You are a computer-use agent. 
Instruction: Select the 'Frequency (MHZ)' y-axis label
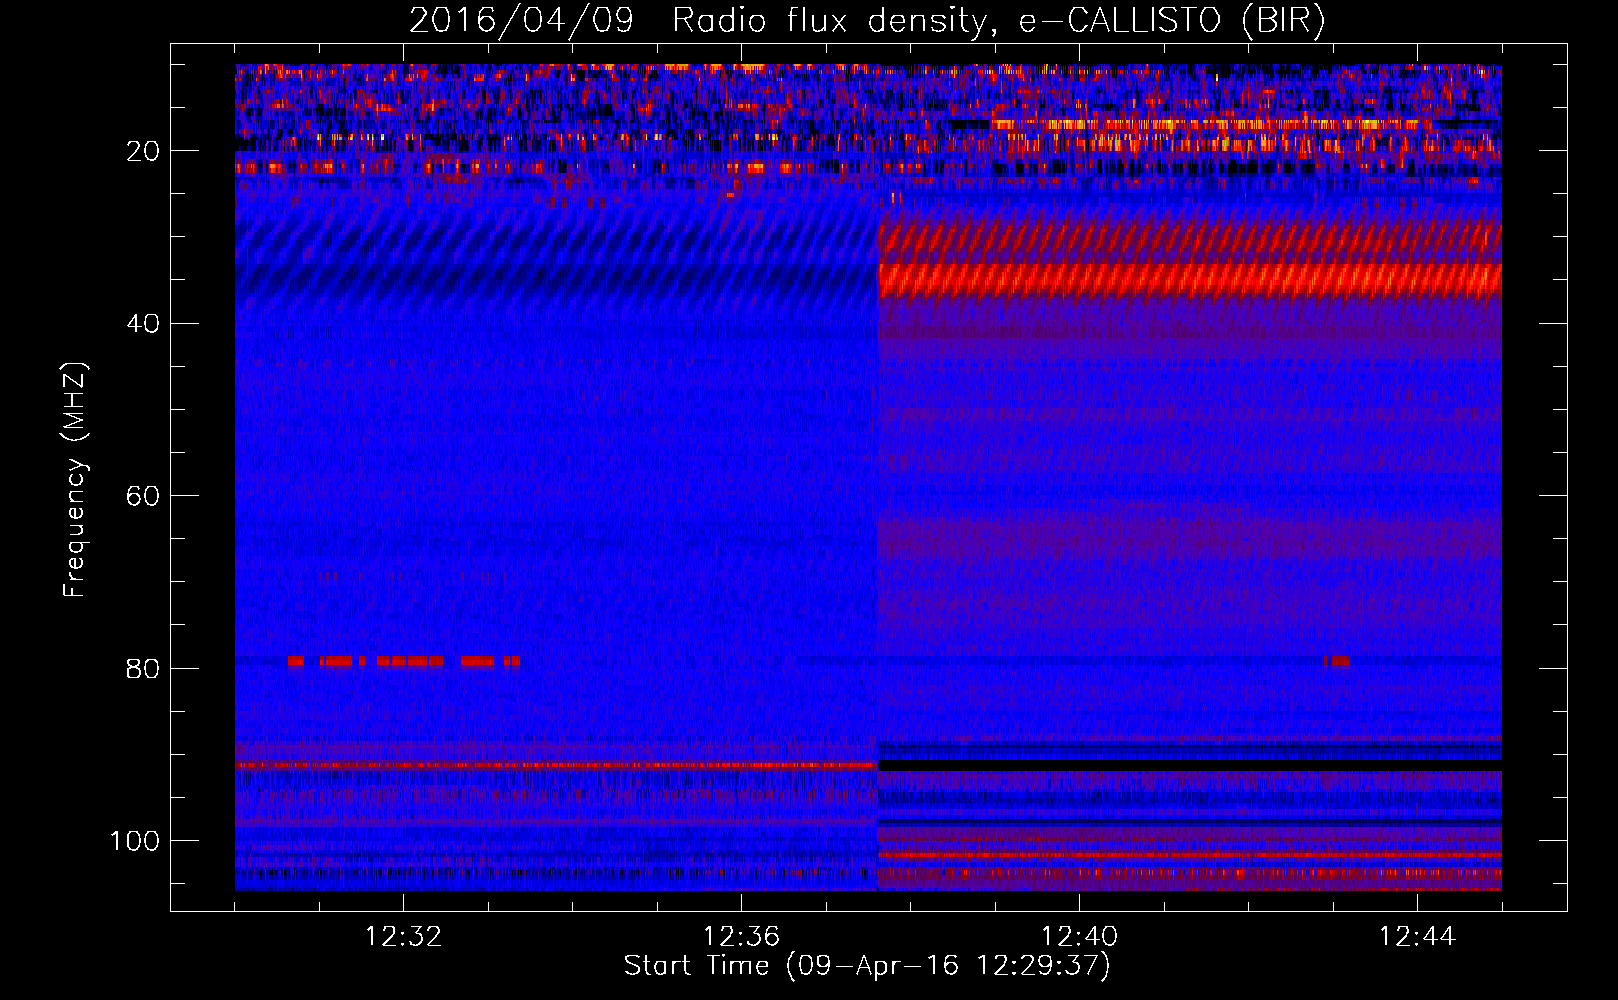coord(75,479)
